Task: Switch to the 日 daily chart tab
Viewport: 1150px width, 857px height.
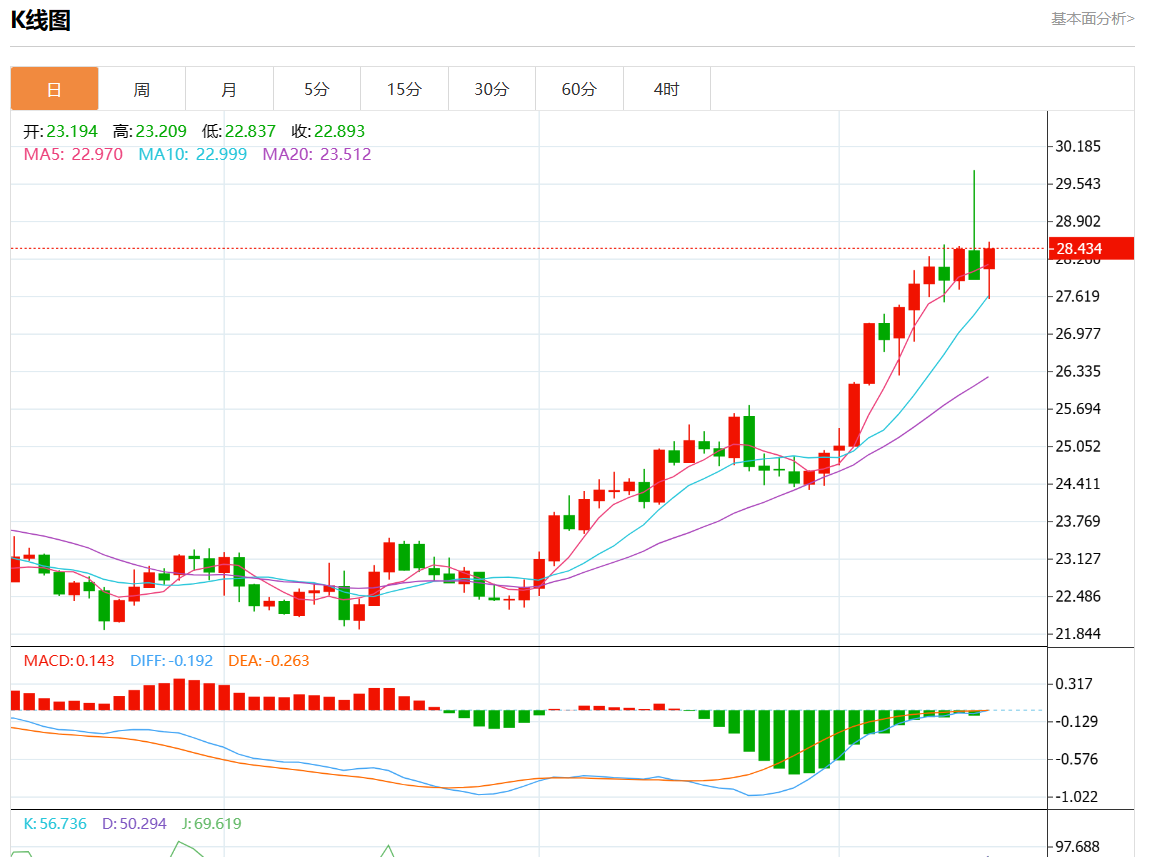Action: [x=54, y=89]
